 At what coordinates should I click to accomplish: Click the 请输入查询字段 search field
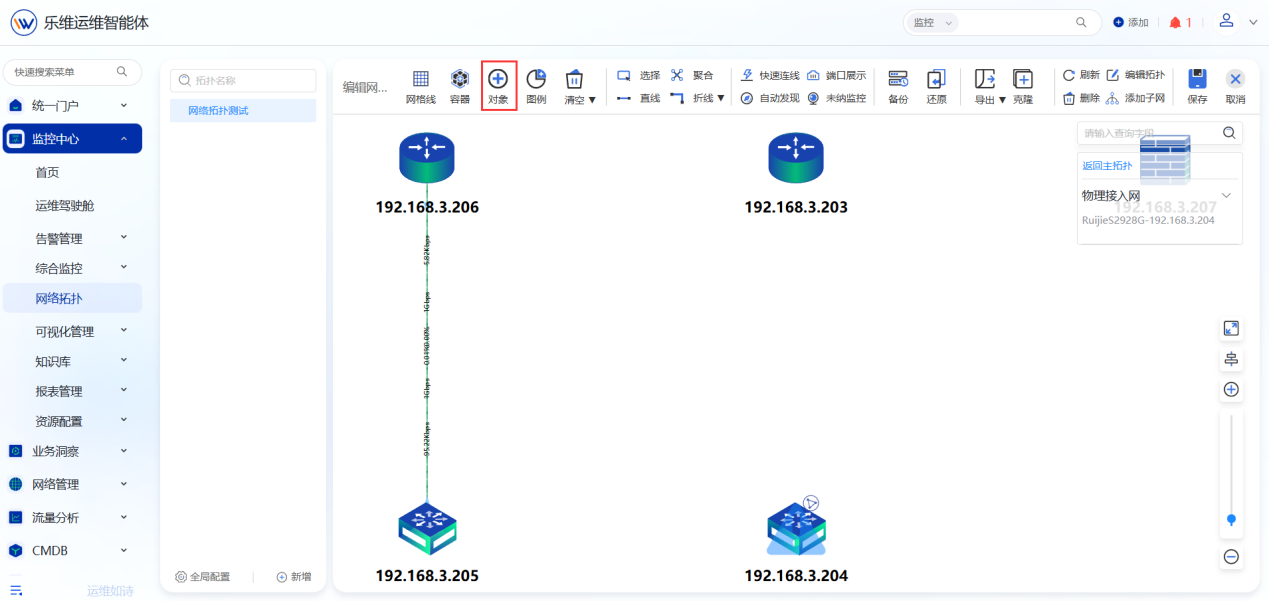coord(1148,133)
